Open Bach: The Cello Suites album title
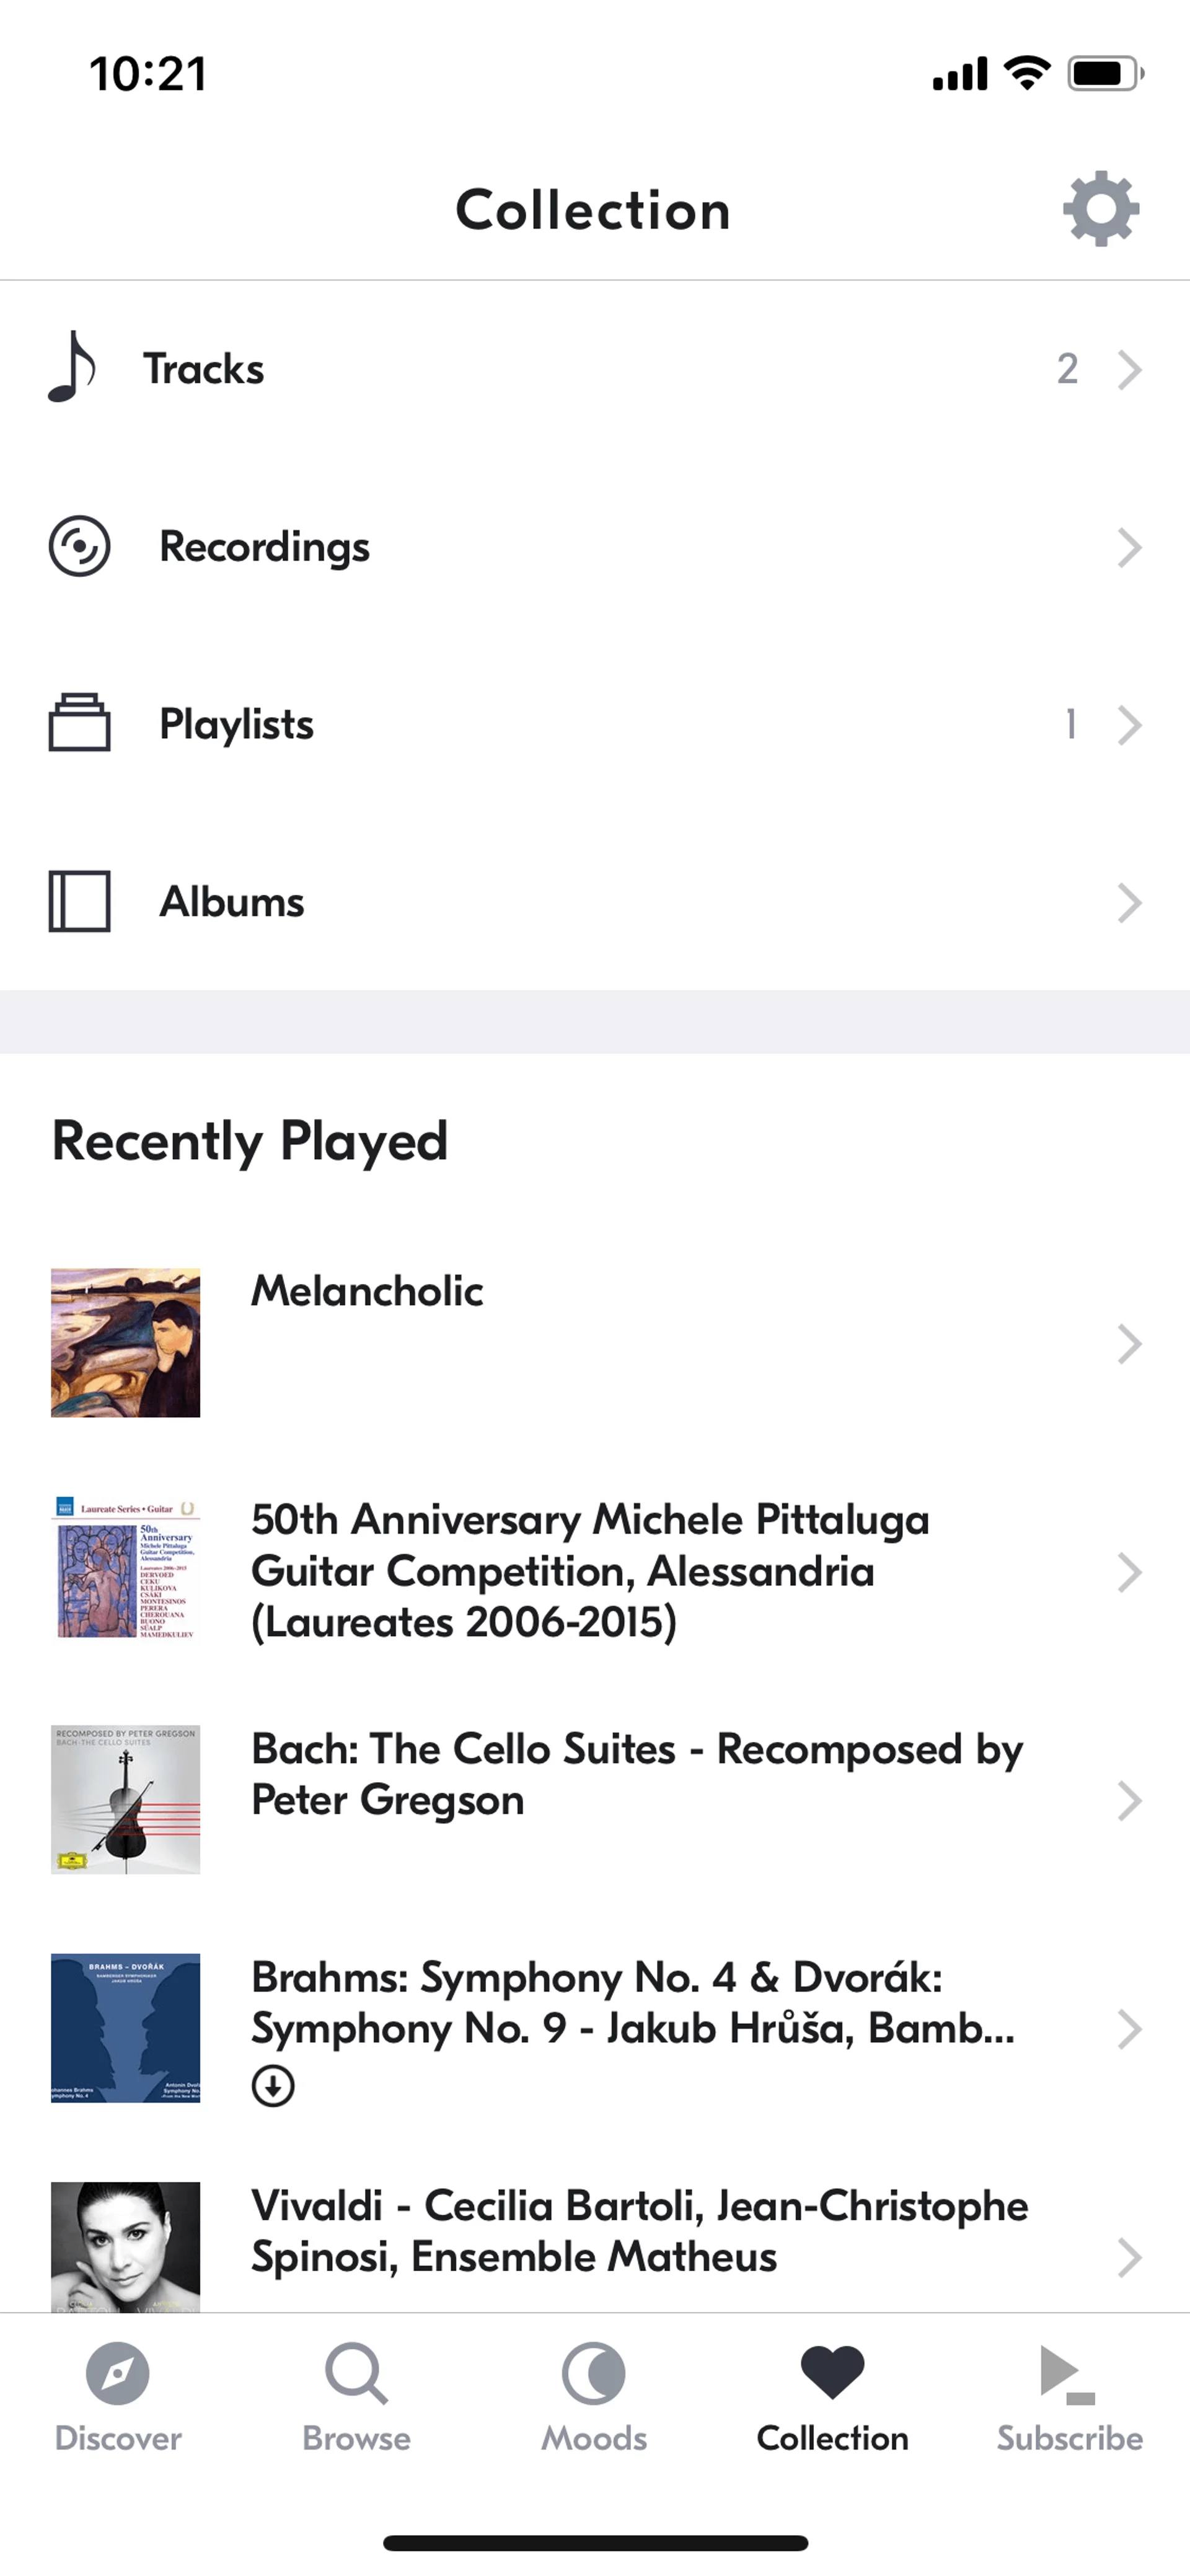This screenshot has width=1190, height=2576. 636,1774
